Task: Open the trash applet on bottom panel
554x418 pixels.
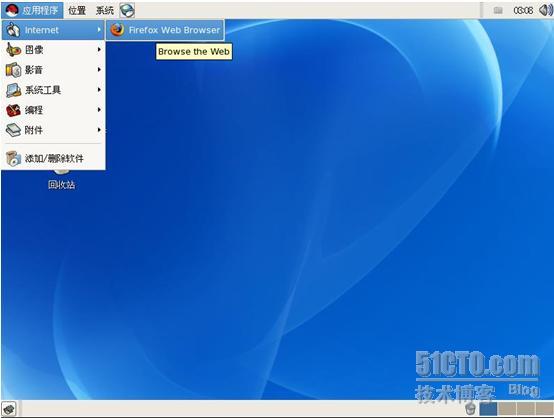Action: (470, 409)
